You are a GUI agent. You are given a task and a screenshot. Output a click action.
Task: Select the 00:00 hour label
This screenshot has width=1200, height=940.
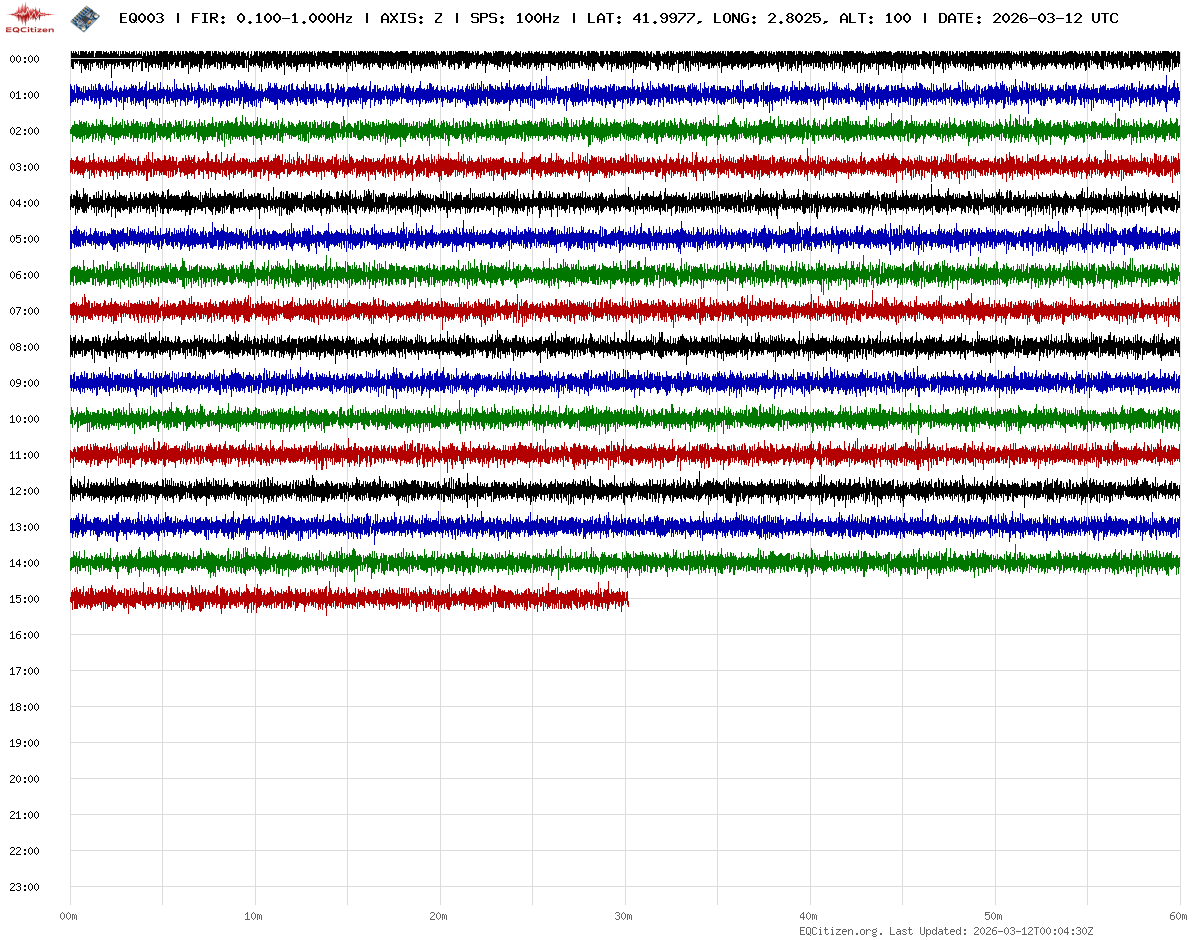coord(24,59)
